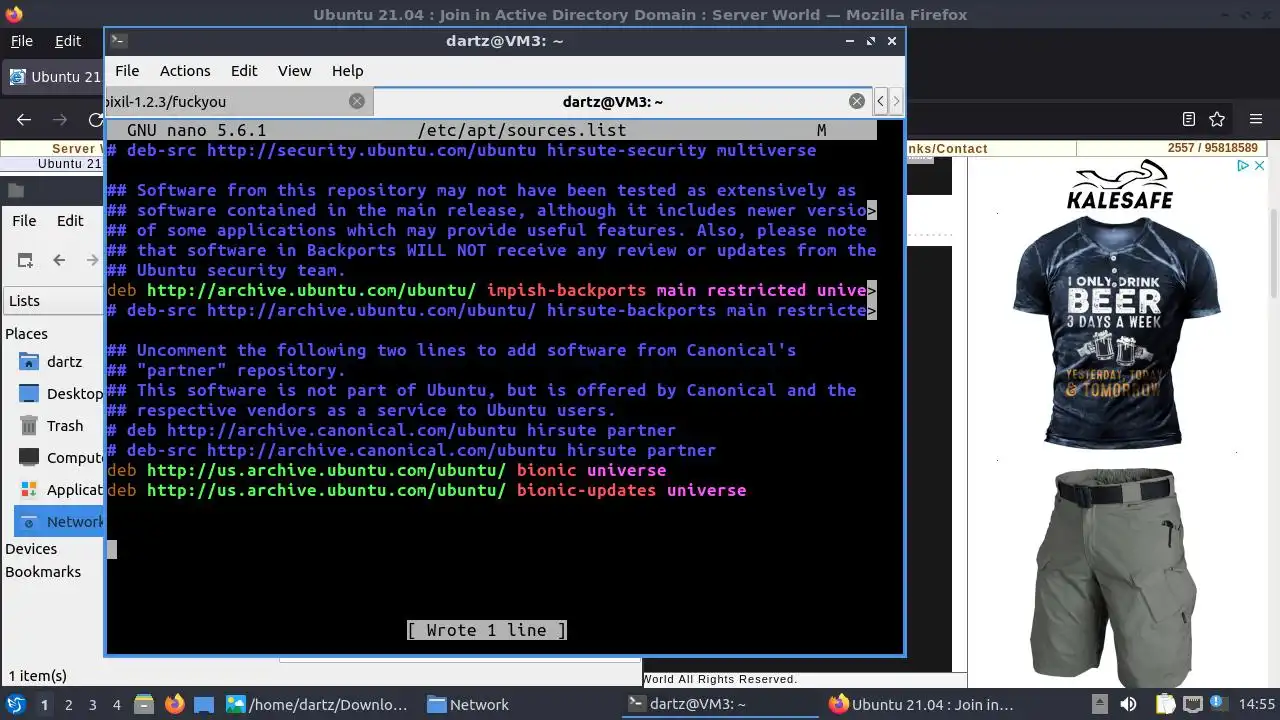Bookmark this page with the star

tap(1217, 119)
